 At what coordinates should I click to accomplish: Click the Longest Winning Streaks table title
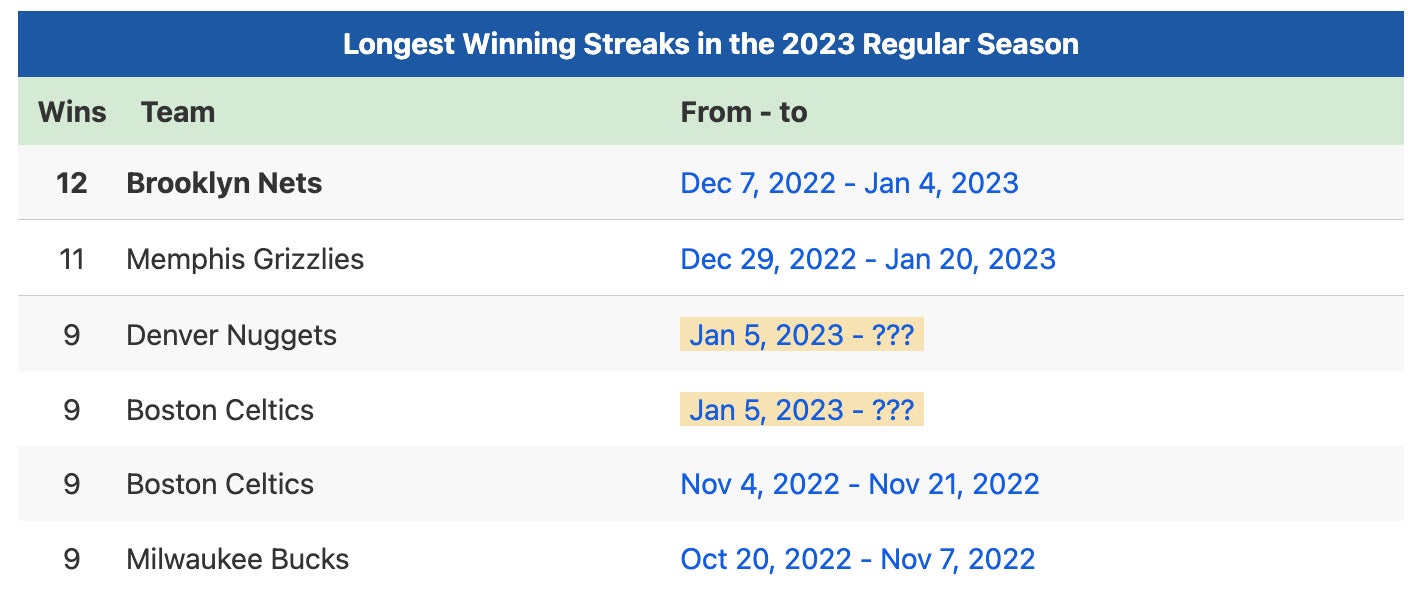tap(710, 45)
